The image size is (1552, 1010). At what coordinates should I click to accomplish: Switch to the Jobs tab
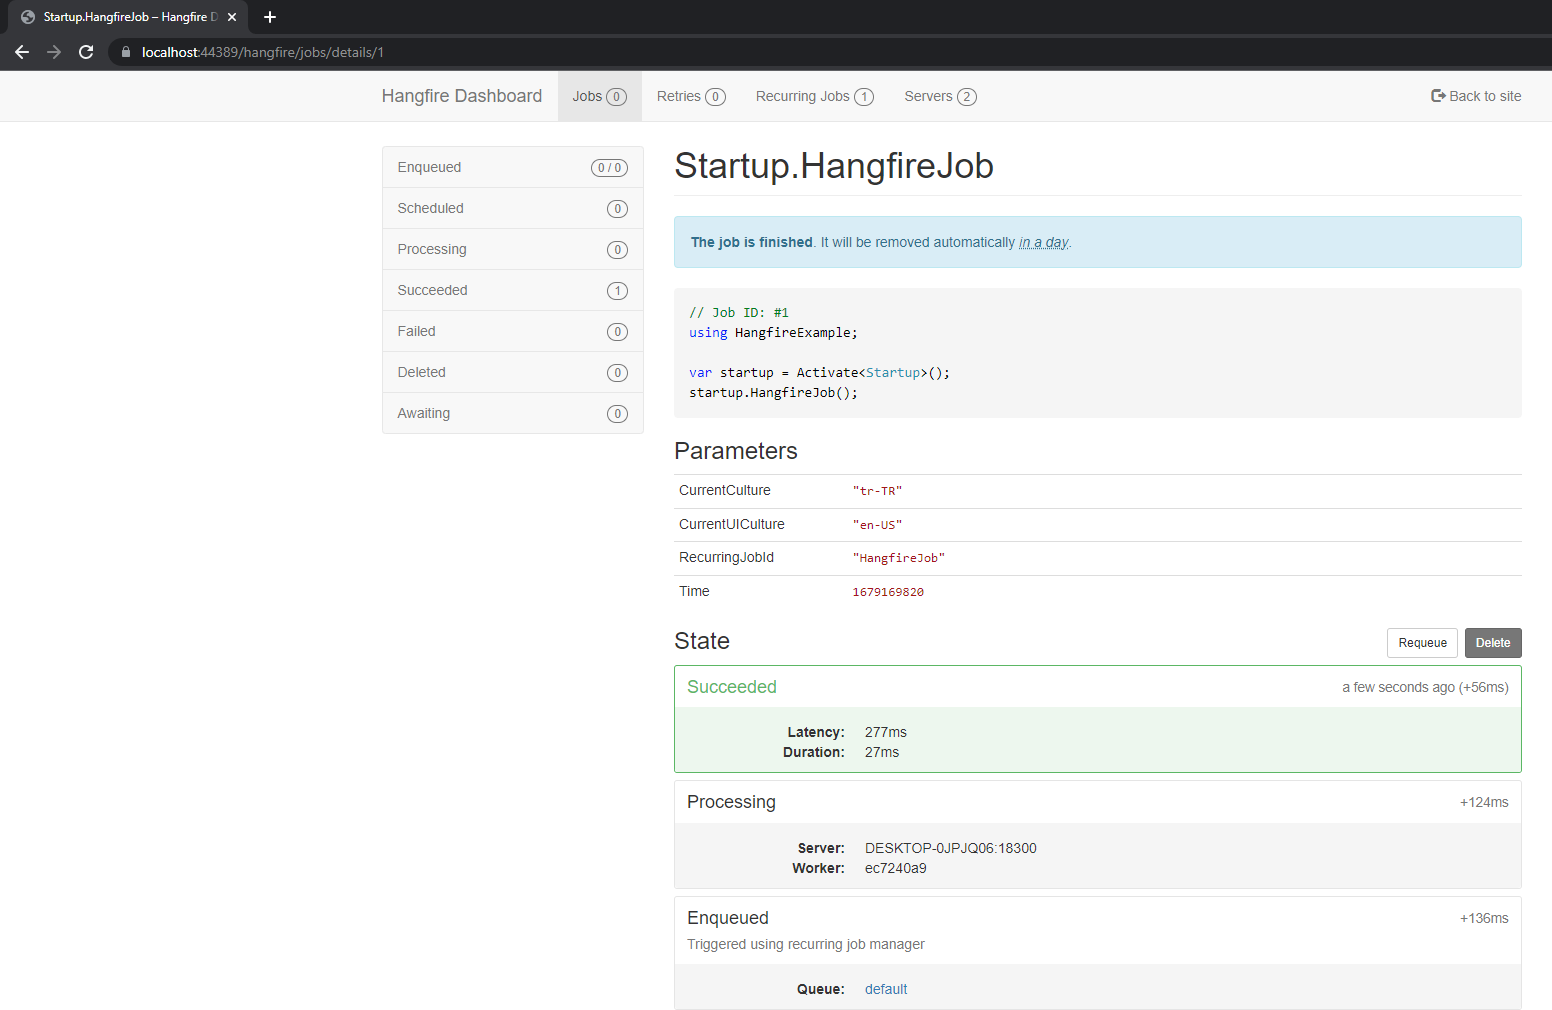point(600,96)
